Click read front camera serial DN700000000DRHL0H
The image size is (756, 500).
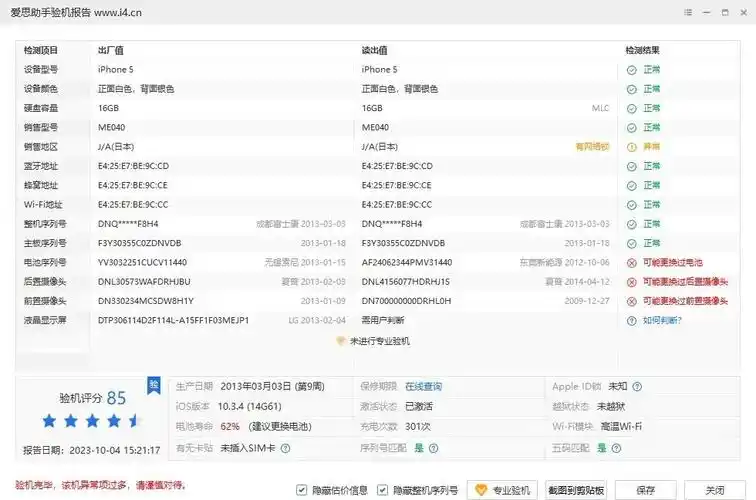[x=406, y=301]
